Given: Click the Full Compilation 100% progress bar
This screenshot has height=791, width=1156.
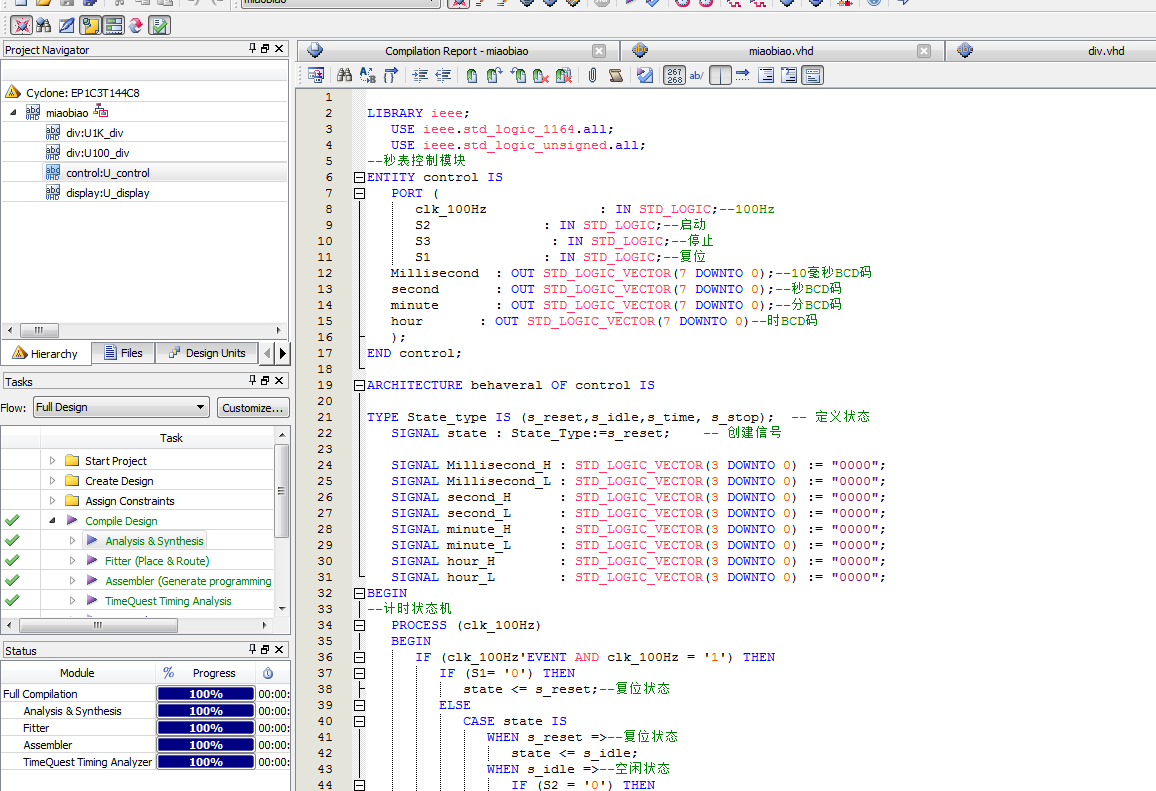Looking at the screenshot, I should pyautogui.click(x=206, y=694).
